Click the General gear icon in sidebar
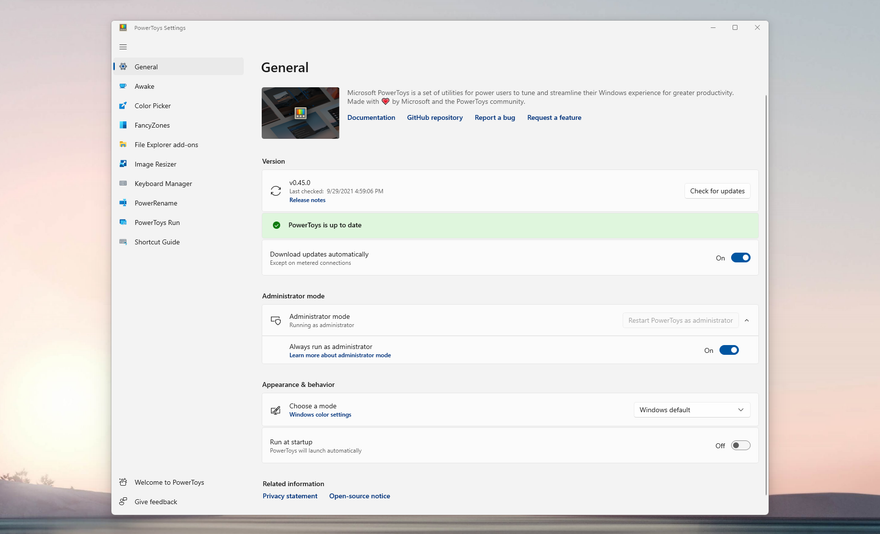880x534 pixels. 123,66
